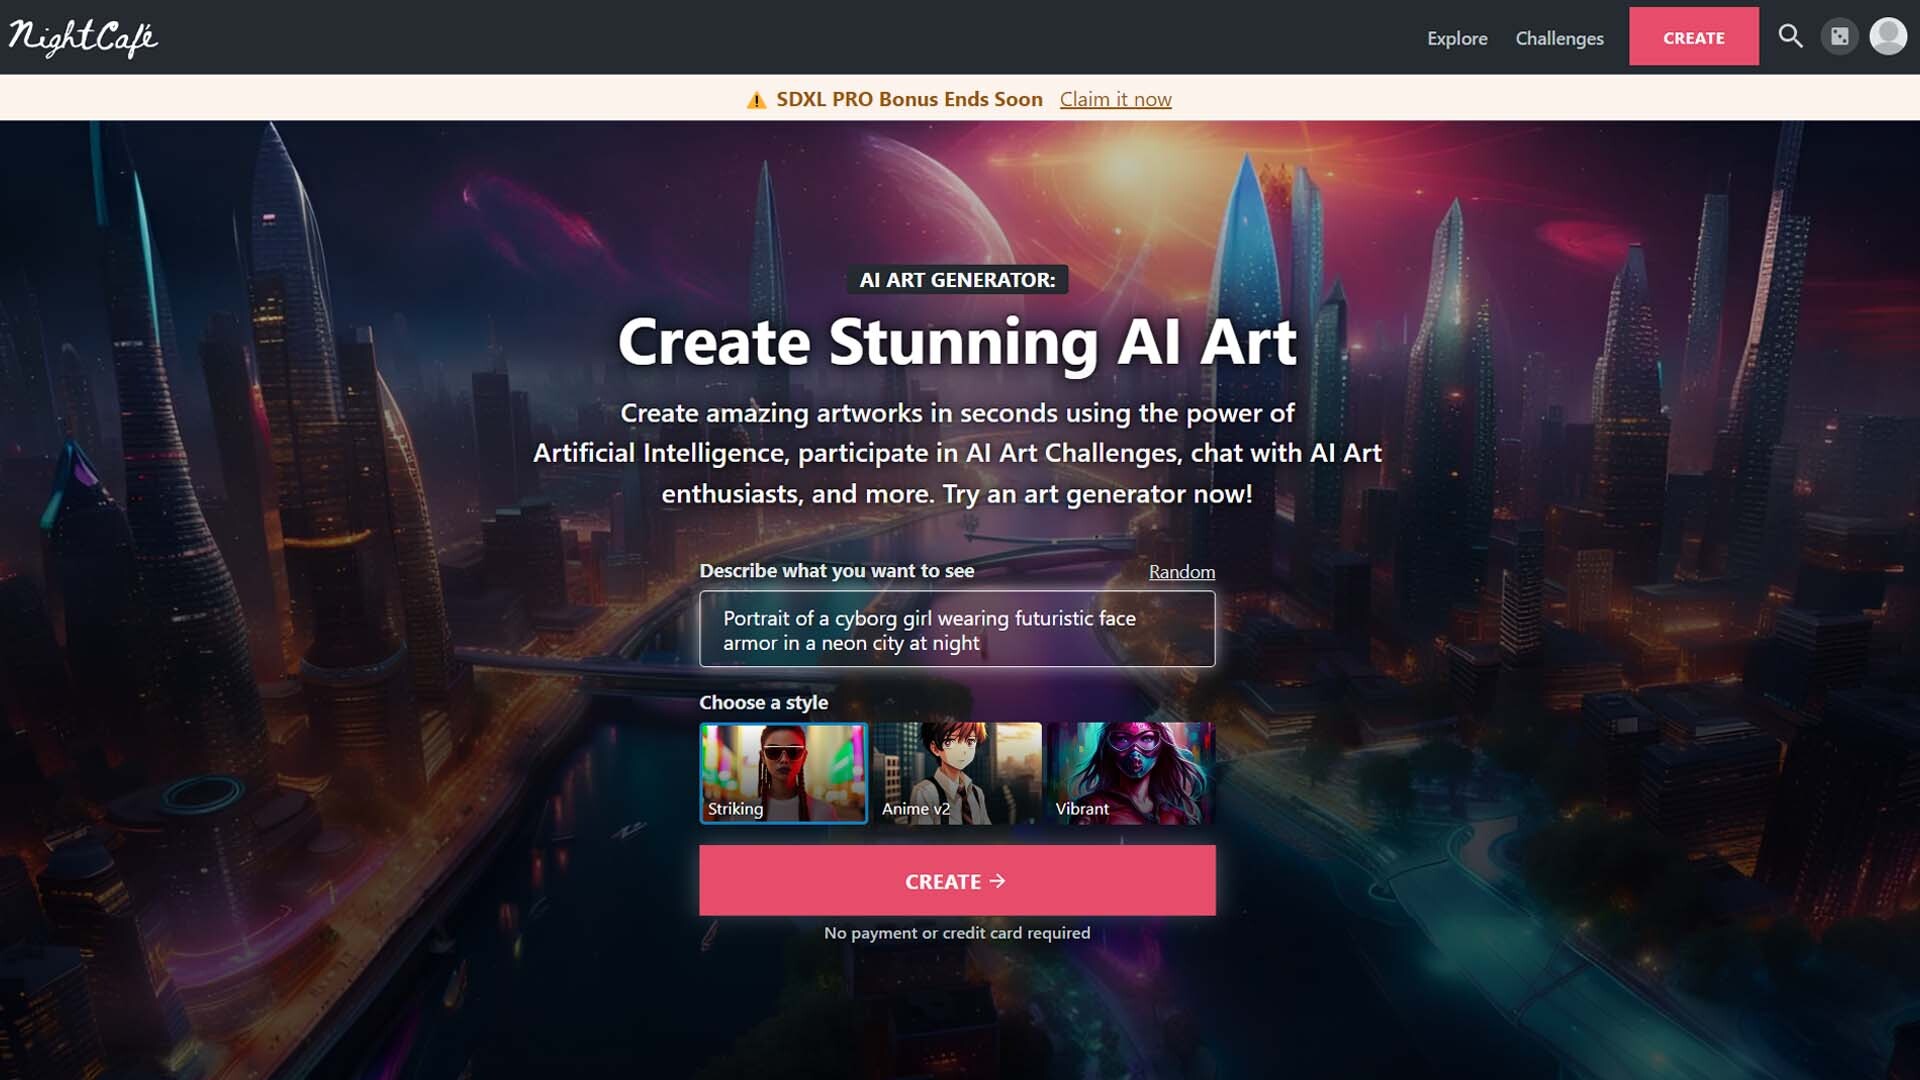The height and width of the screenshot is (1080, 1920).
Task: Reselect the Striking style thumbnail
Action: [783, 772]
